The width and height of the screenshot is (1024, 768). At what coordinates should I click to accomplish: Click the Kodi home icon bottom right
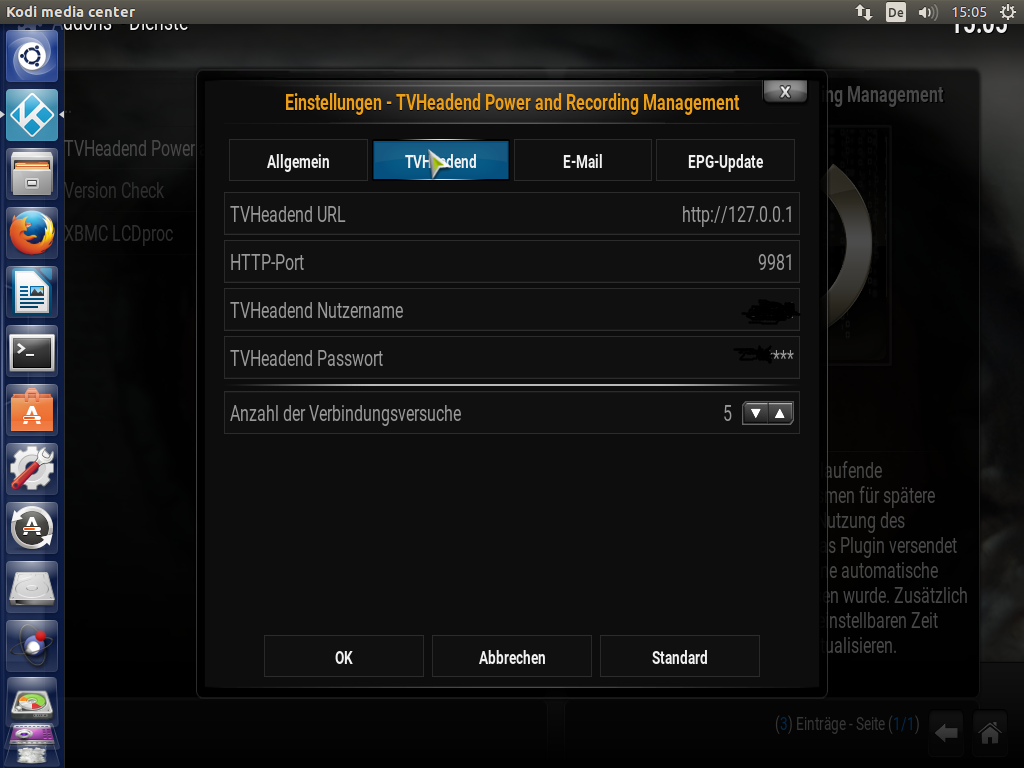(989, 733)
